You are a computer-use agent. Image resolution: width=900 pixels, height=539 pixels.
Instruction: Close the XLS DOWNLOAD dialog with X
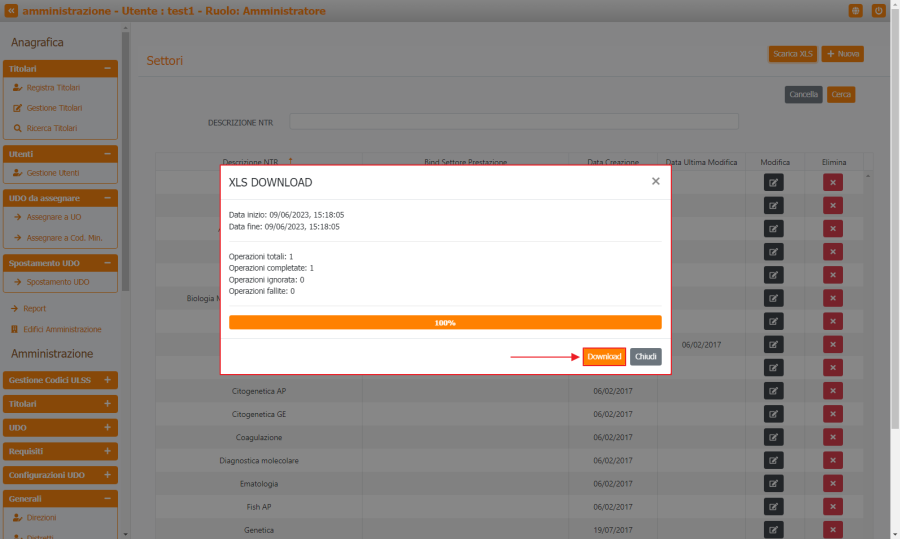(656, 181)
